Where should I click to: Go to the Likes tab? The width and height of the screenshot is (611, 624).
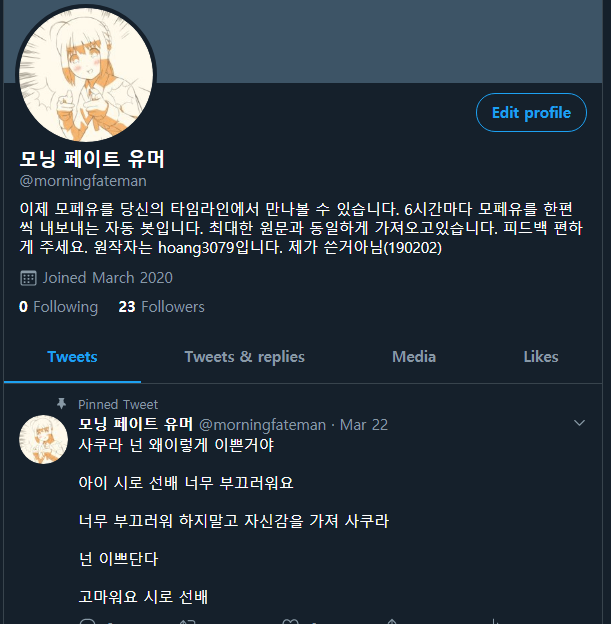[541, 357]
